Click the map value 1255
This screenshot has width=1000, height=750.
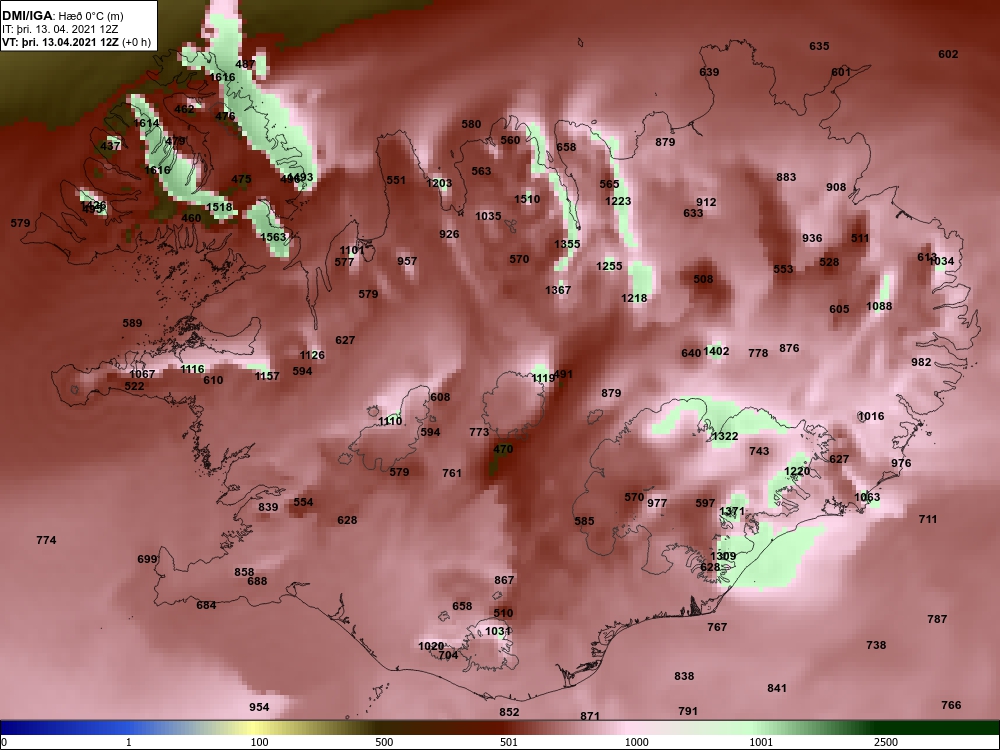(609, 266)
